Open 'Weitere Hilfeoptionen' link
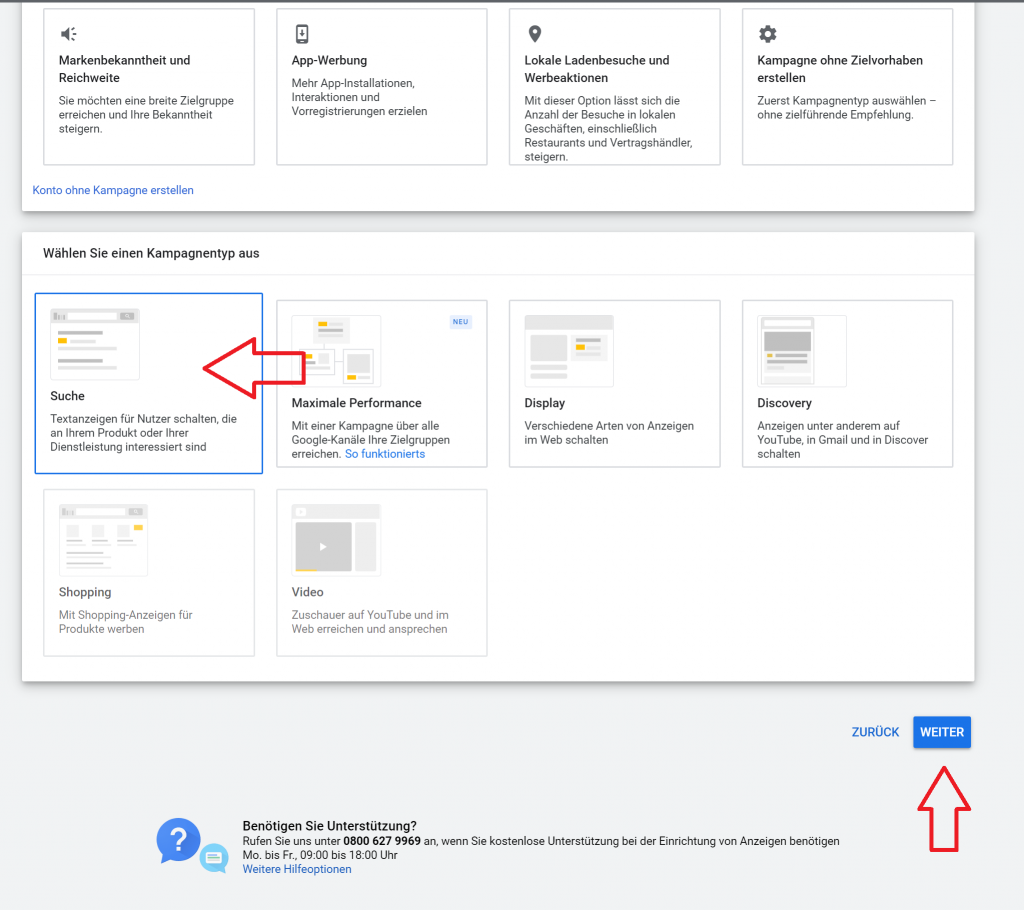Screen dimensions: 1024x910 point(297,869)
